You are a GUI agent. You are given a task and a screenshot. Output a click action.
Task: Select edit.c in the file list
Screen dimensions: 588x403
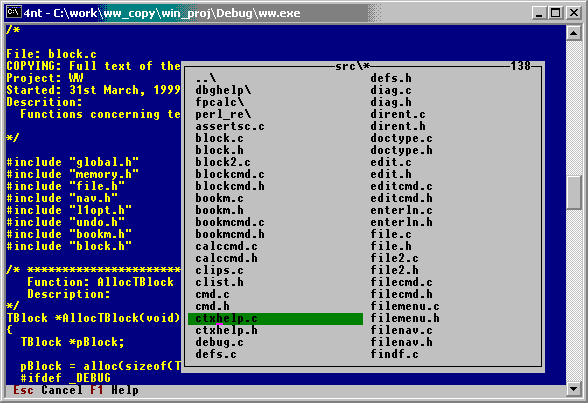tap(391, 162)
